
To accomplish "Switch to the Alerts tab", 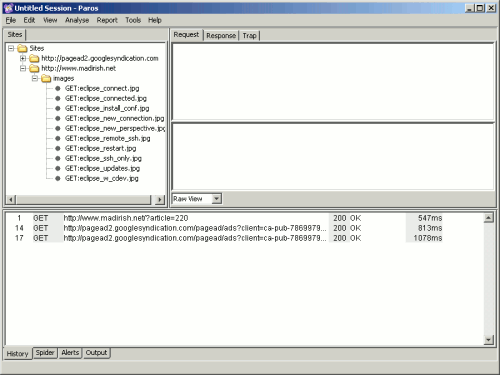I will point(70,353).
